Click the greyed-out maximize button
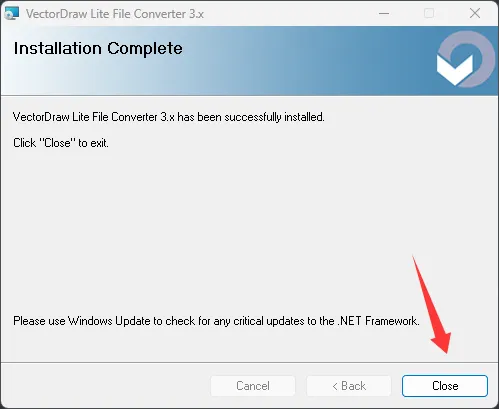Image resolution: width=499 pixels, height=409 pixels. 429,14
